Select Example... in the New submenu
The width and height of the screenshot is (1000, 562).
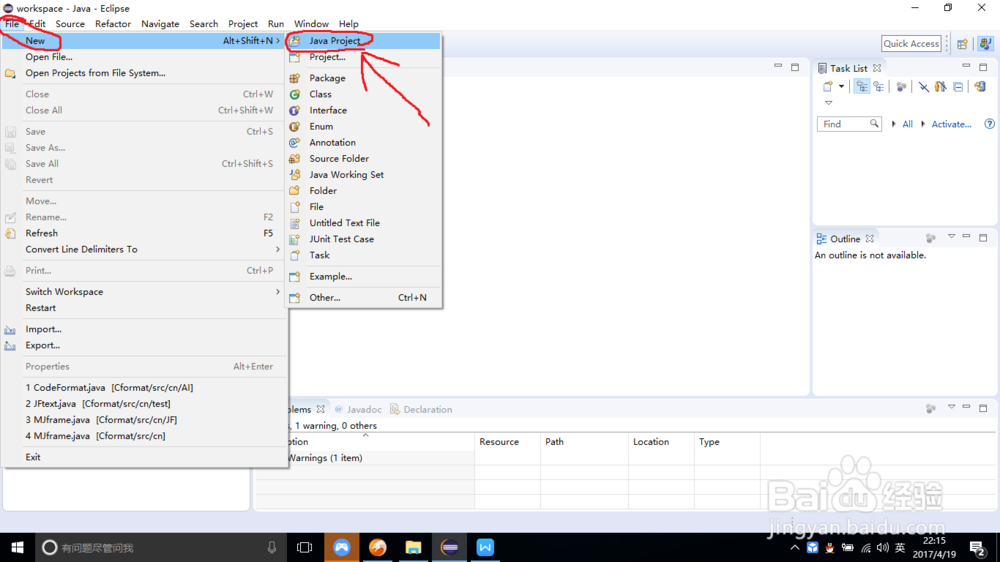363,276
